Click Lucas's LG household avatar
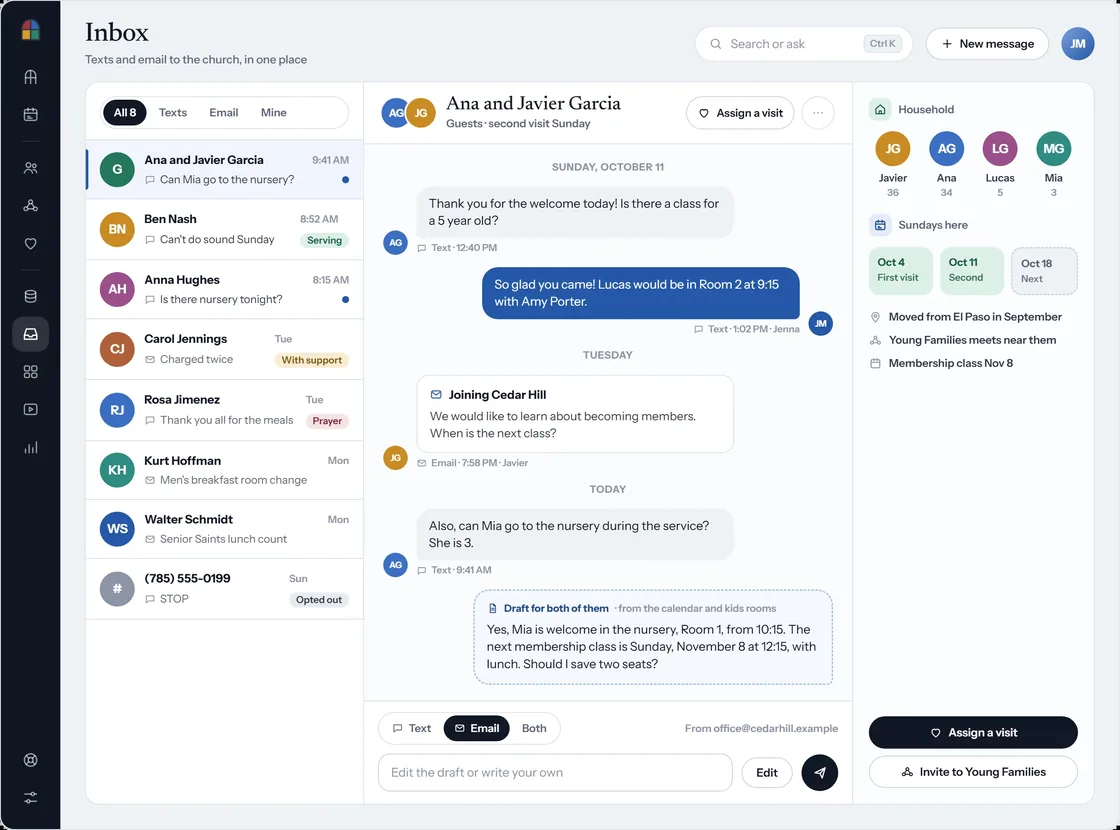Screen dimensions: 1120x830 click(x=1000, y=149)
